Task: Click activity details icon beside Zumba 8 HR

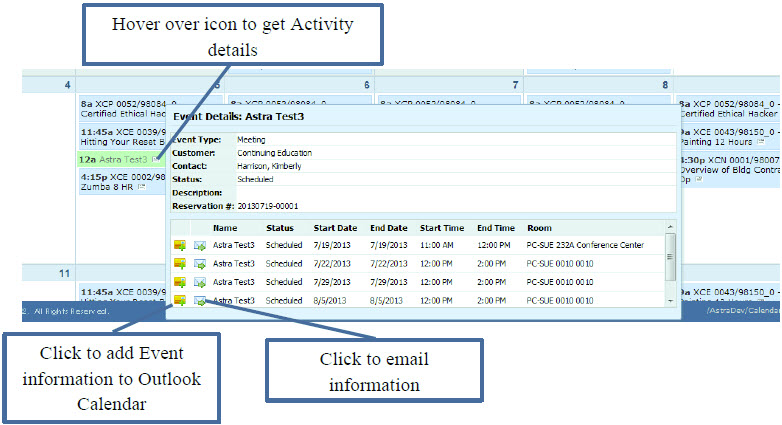Action: (x=142, y=187)
